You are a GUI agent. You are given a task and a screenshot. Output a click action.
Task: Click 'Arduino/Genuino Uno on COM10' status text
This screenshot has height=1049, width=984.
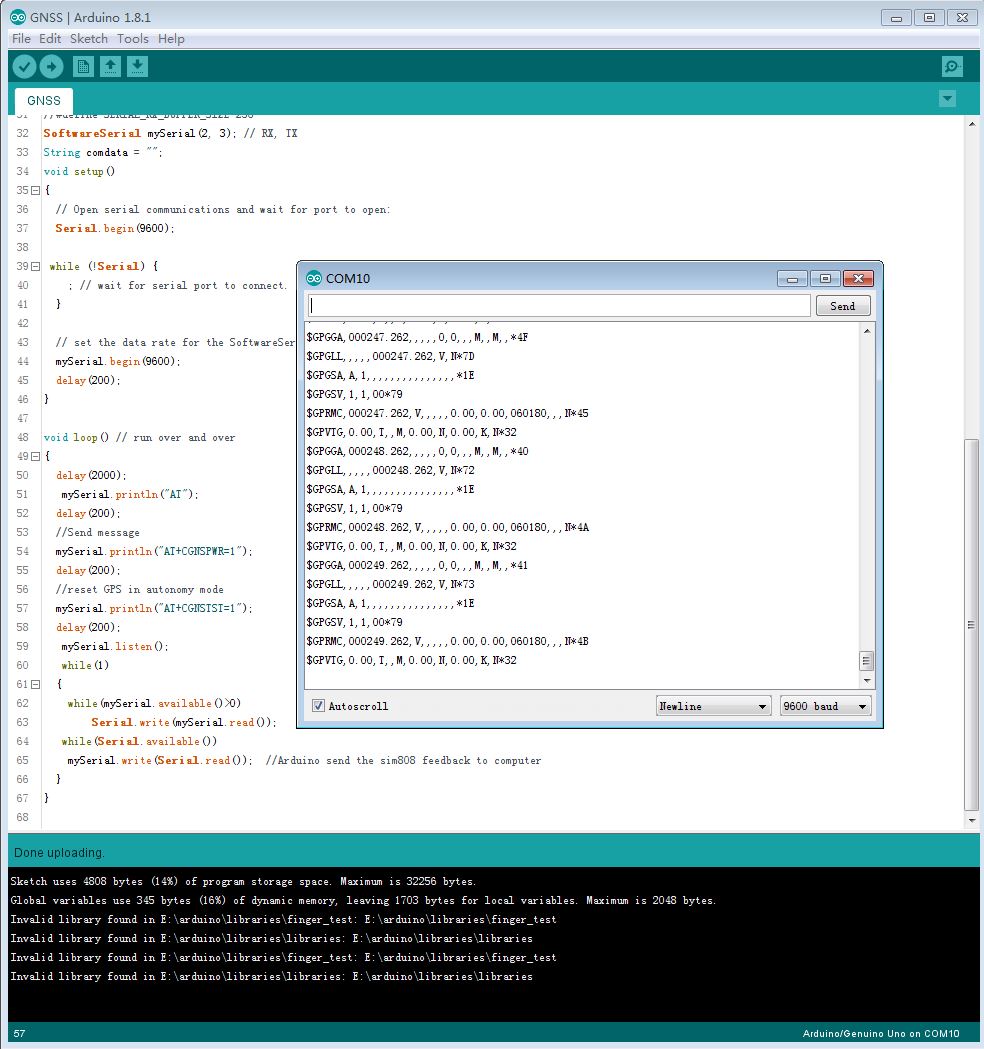(881, 1034)
